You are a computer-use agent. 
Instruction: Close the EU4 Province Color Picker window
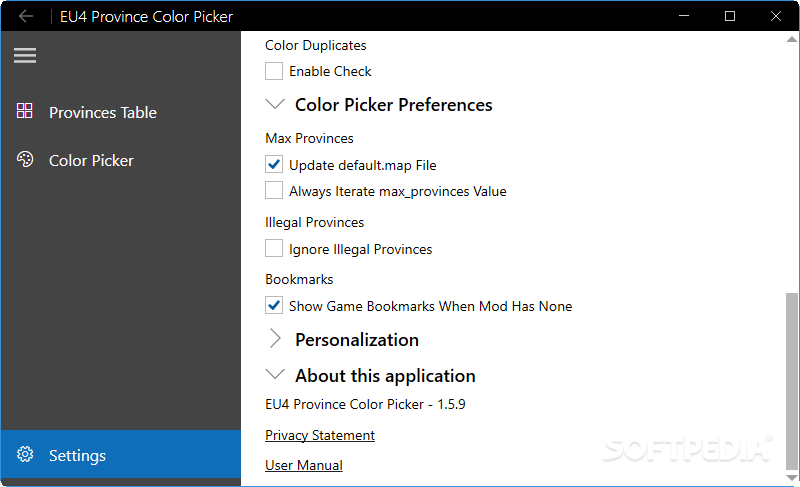point(776,16)
